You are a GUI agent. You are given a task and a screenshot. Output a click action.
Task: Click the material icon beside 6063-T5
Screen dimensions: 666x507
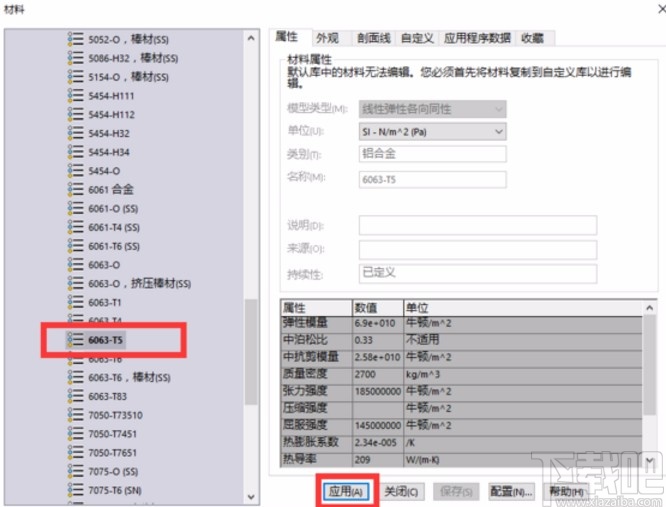[x=76, y=340]
